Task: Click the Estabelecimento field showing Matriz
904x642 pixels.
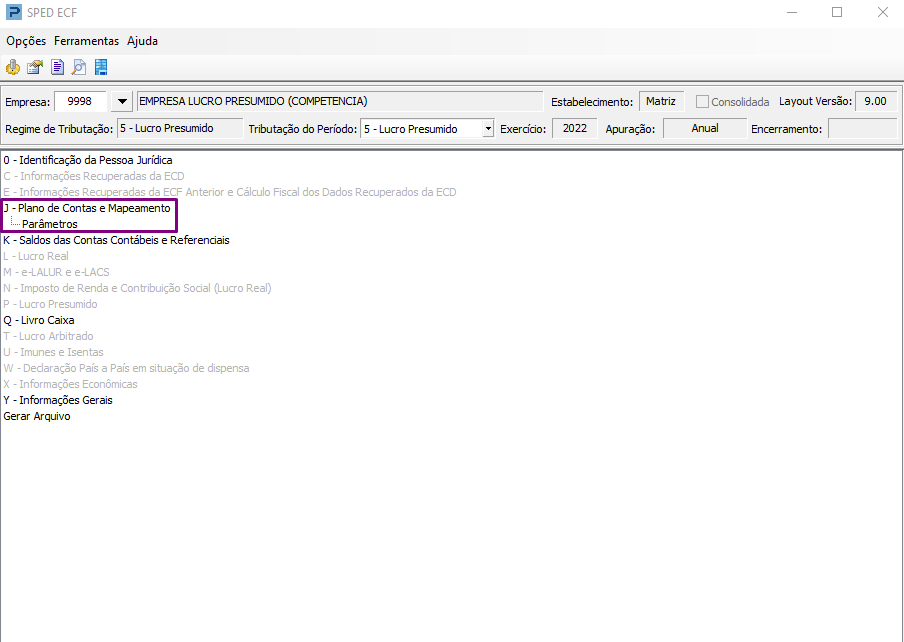Action: 661,101
